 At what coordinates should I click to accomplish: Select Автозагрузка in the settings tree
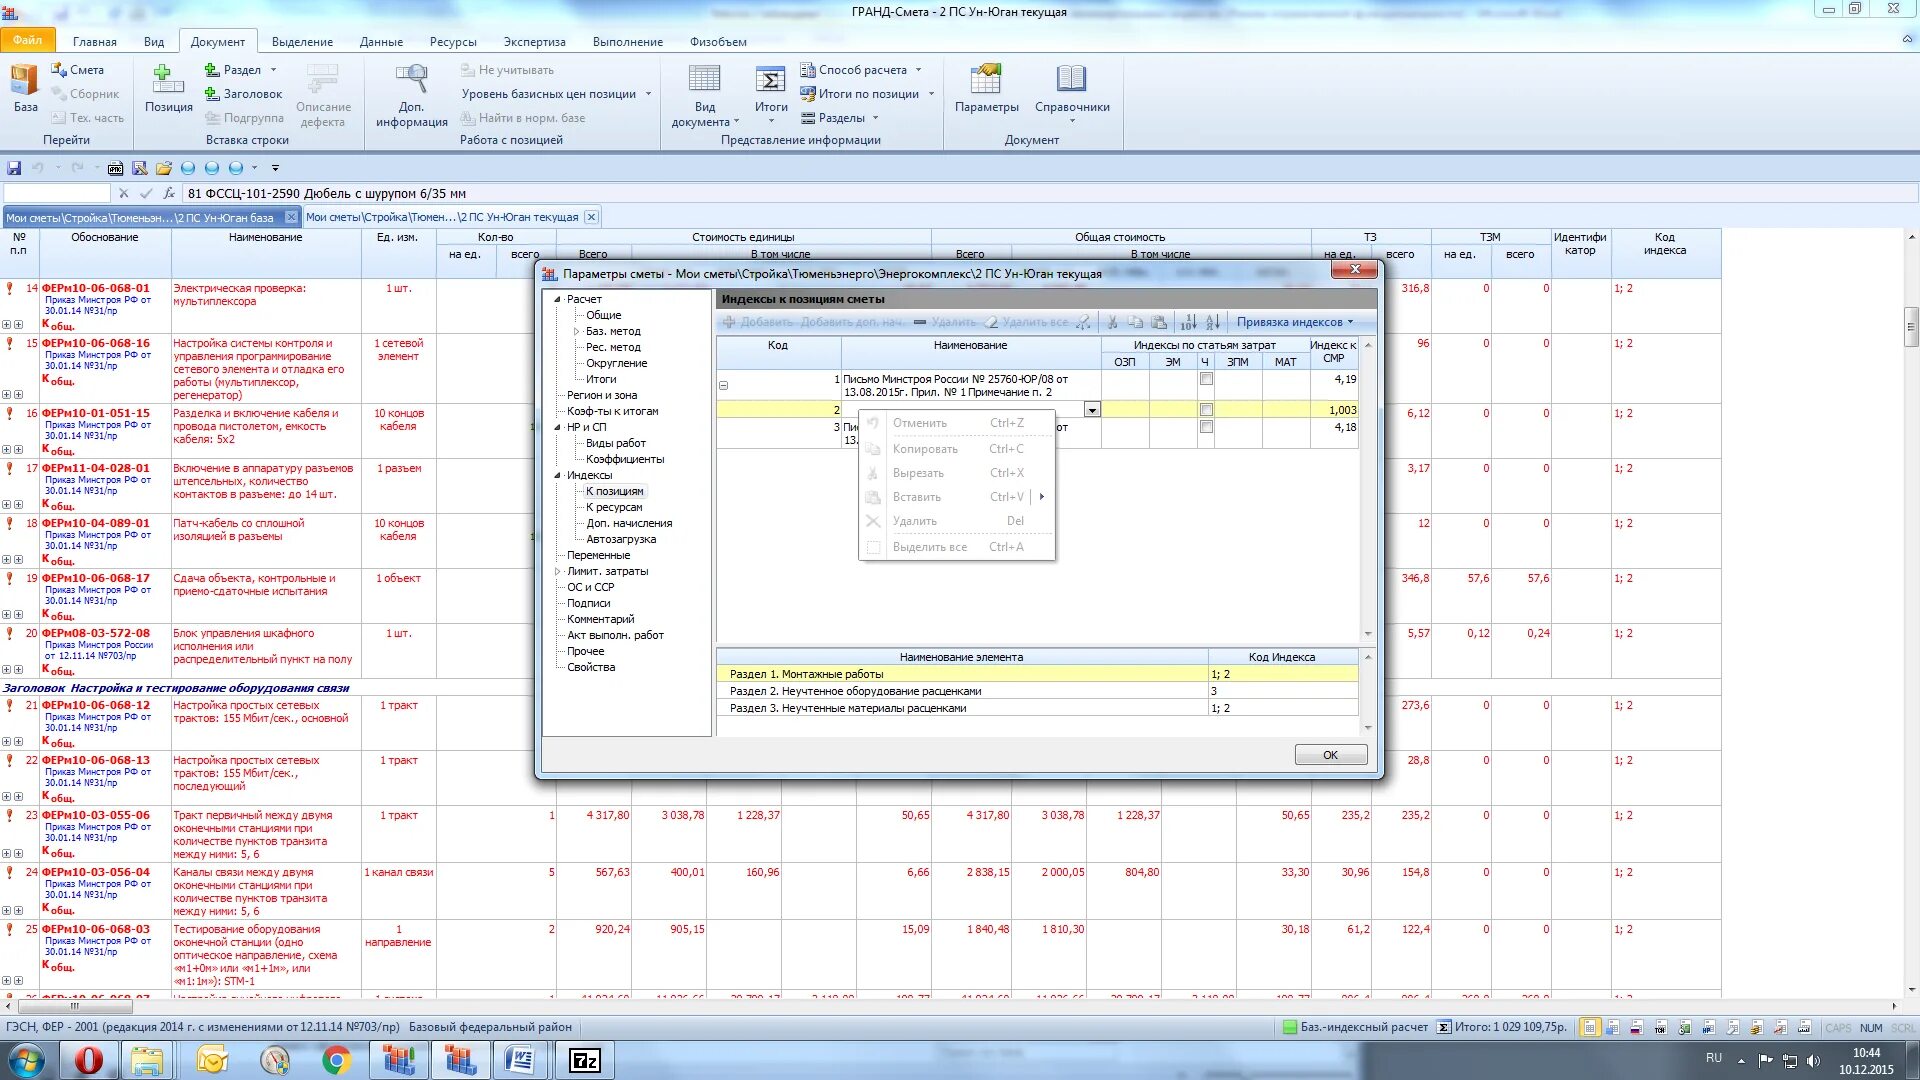coord(621,539)
